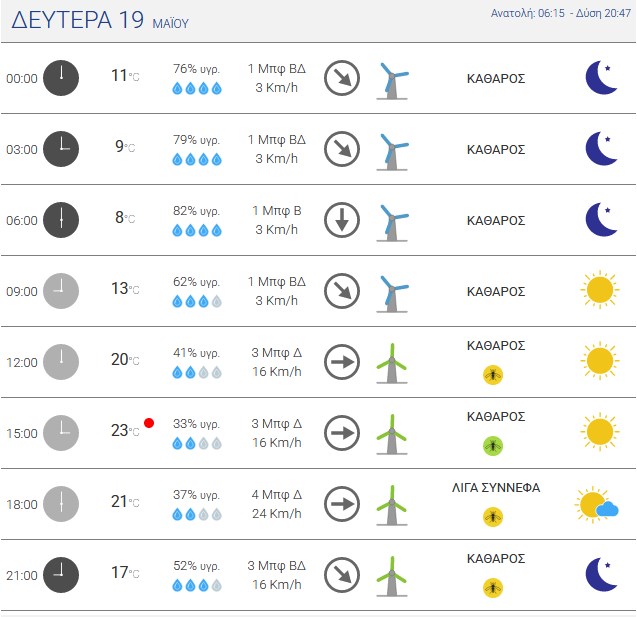Click the sun icon at 09:00
Screen dimensions: 637x617
click(x=600, y=290)
